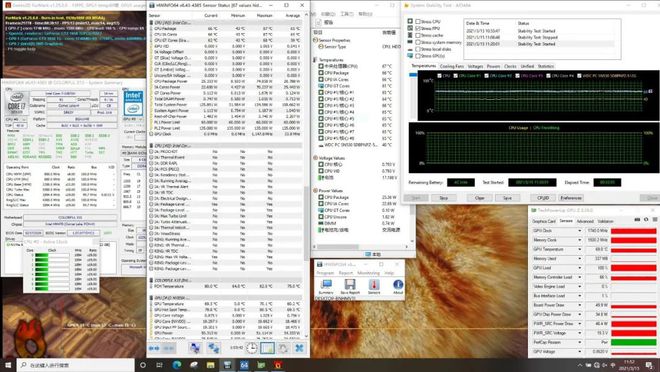Open GPU-Z hamburger menu icon
660x372 pixels.
point(655,220)
